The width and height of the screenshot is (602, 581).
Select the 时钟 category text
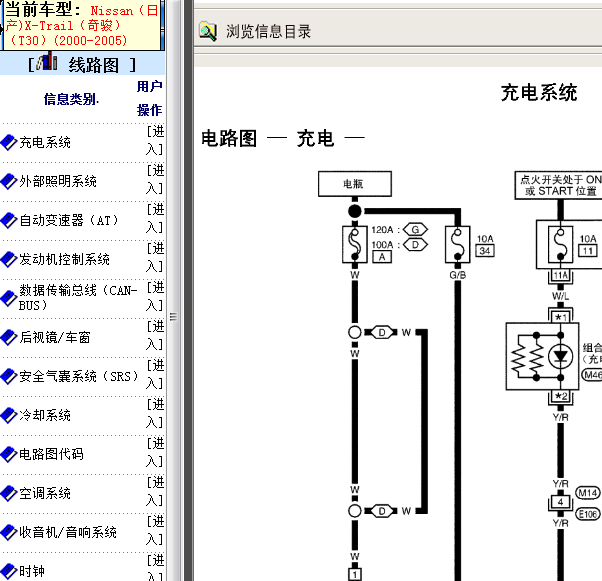32,571
